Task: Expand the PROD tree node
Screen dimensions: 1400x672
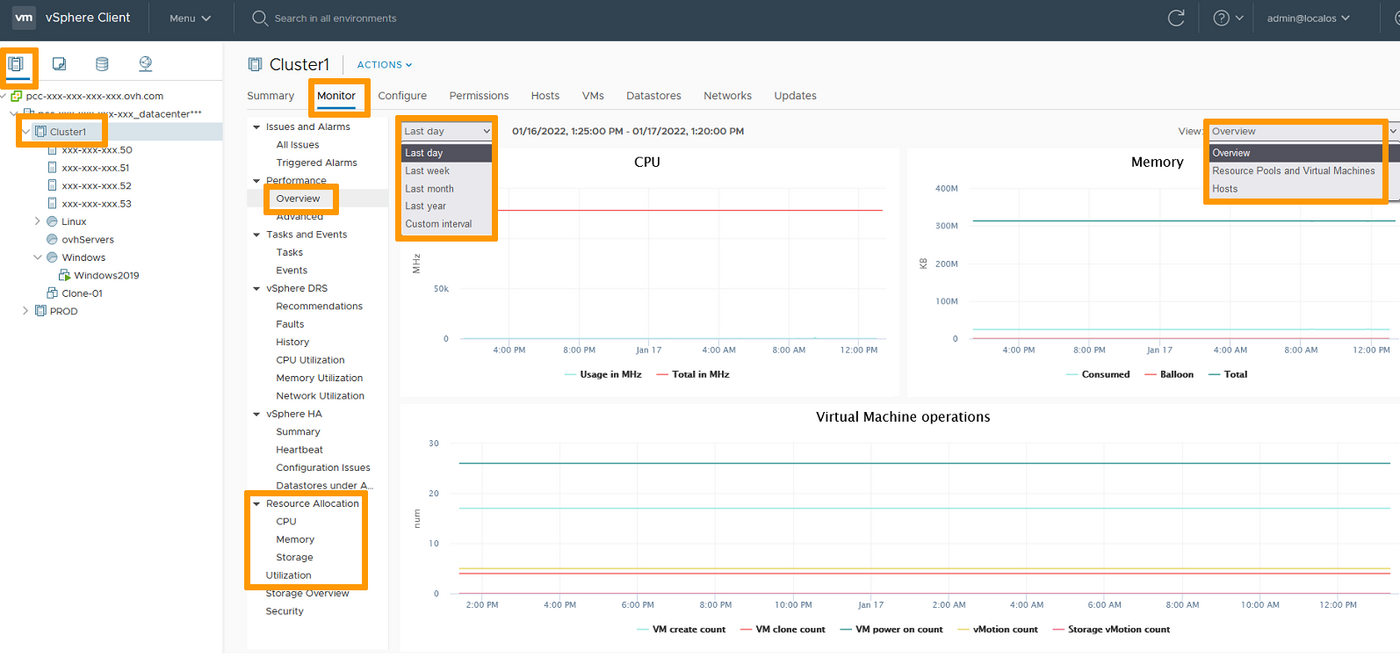Action: (x=24, y=310)
